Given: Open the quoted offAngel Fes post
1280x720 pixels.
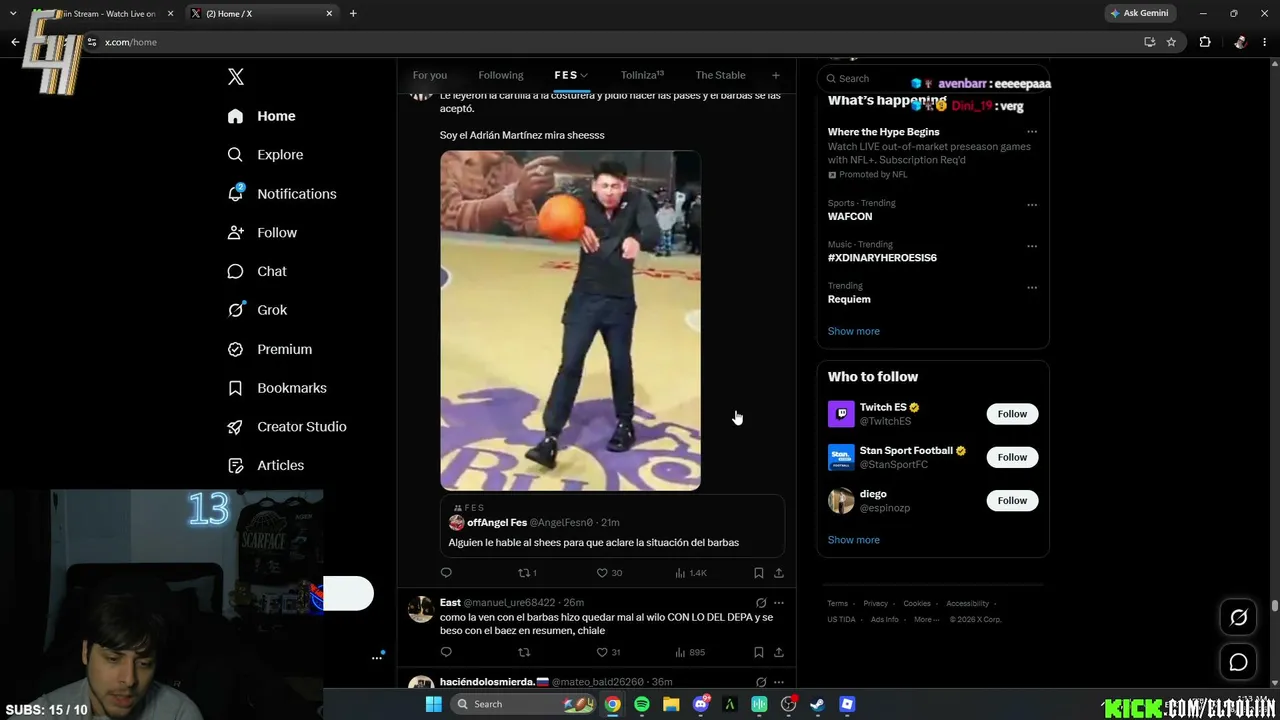Looking at the screenshot, I should point(612,527).
